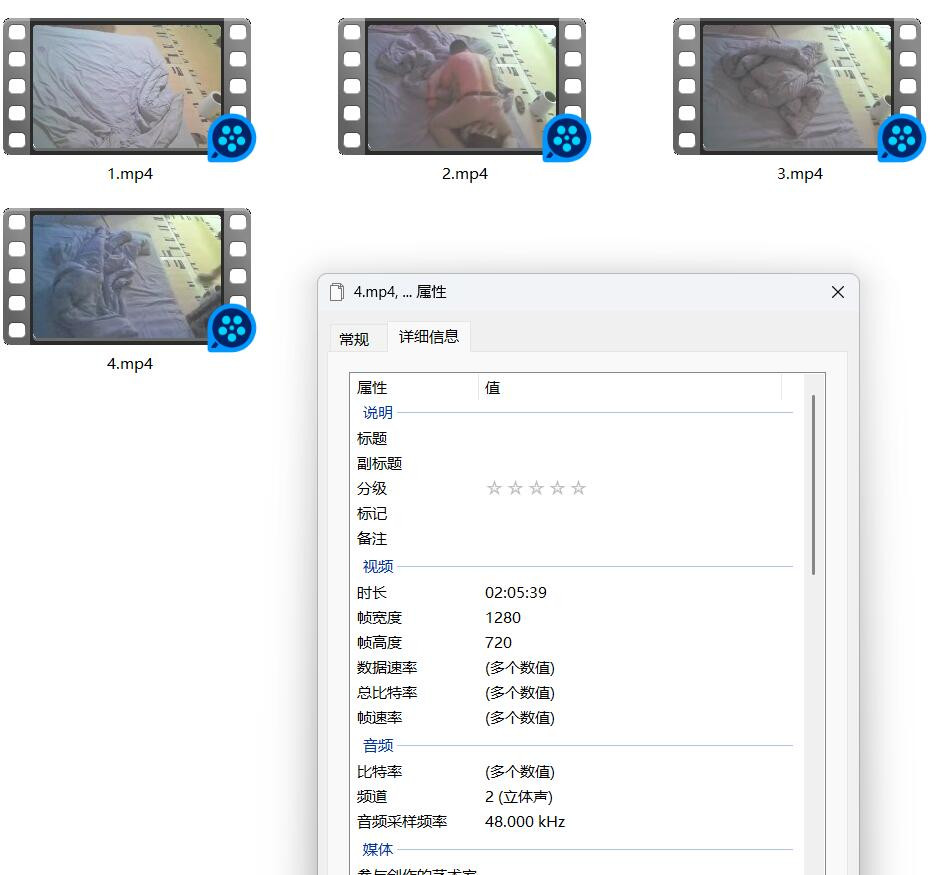940x875 pixels.
Task: Set rating to four stars in 分级 row
Action: 557,488
